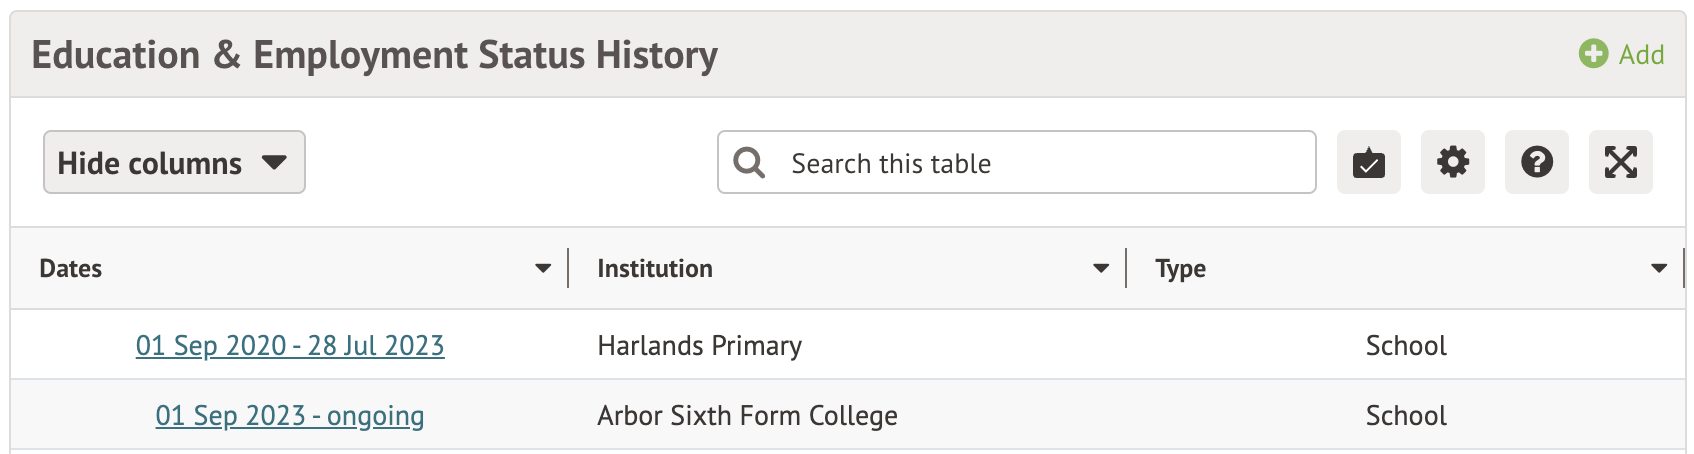
Task: Click the magnifying glass search icon
Action: point(749,163)
